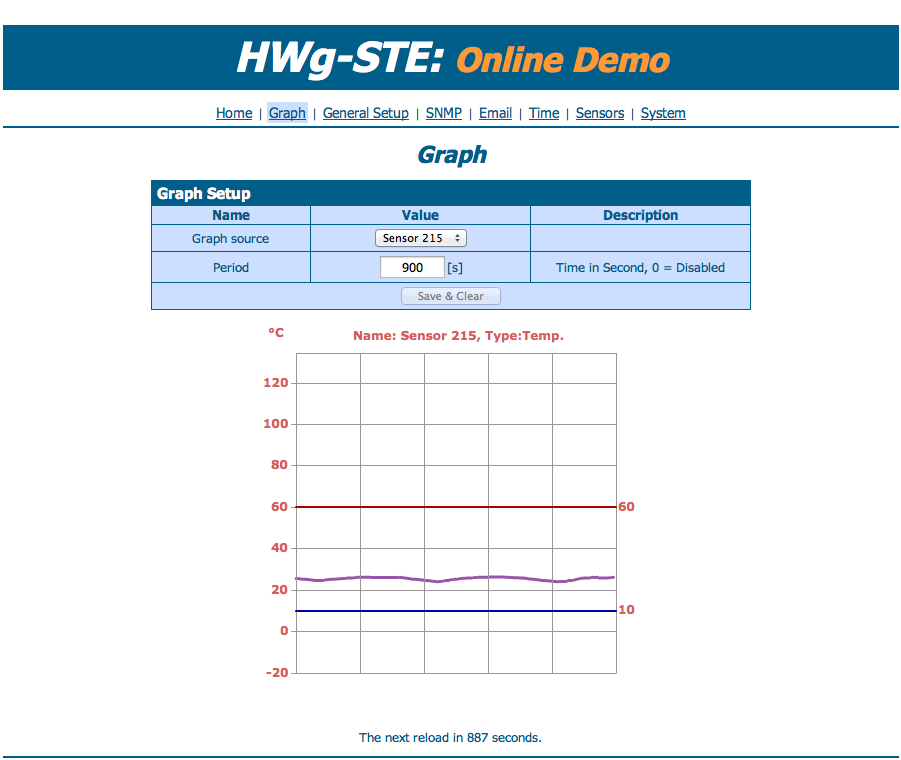This screenshot has width=901, height=760.
Task: Click the 'Value' column header
Action: tap(420, 215)
